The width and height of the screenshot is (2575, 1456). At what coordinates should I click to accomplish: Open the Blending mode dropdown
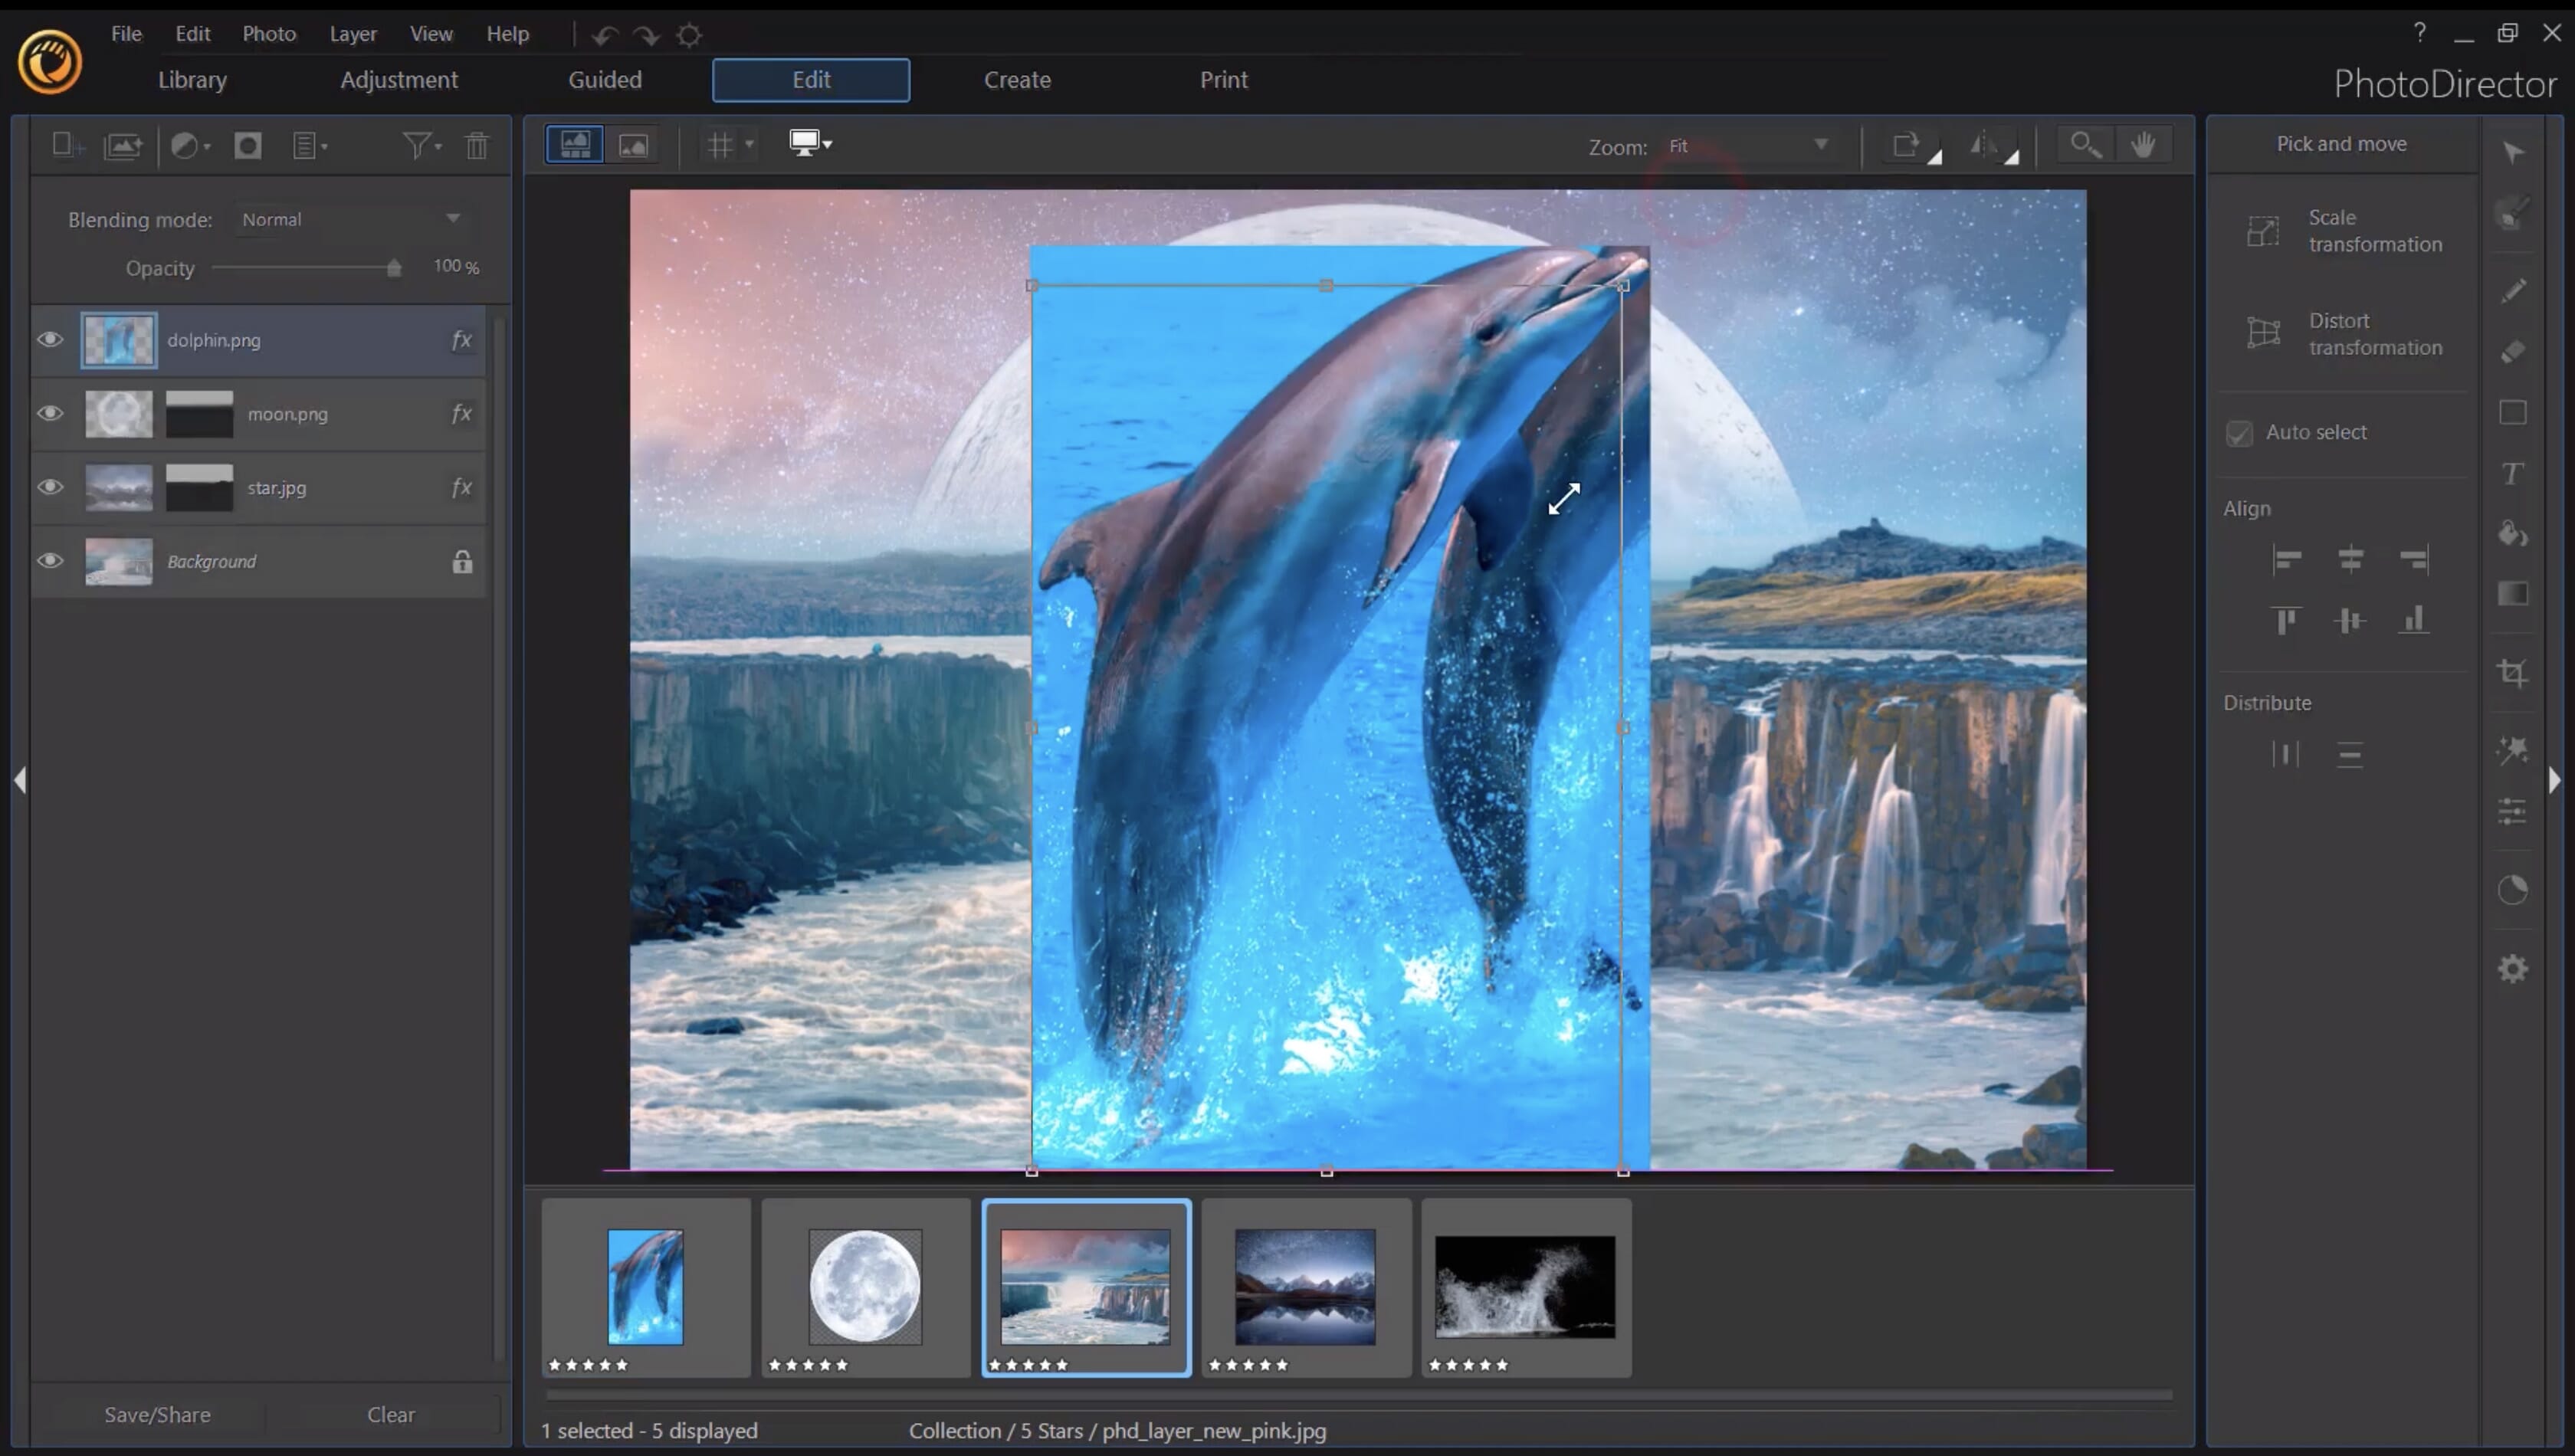tap(349, 218)
